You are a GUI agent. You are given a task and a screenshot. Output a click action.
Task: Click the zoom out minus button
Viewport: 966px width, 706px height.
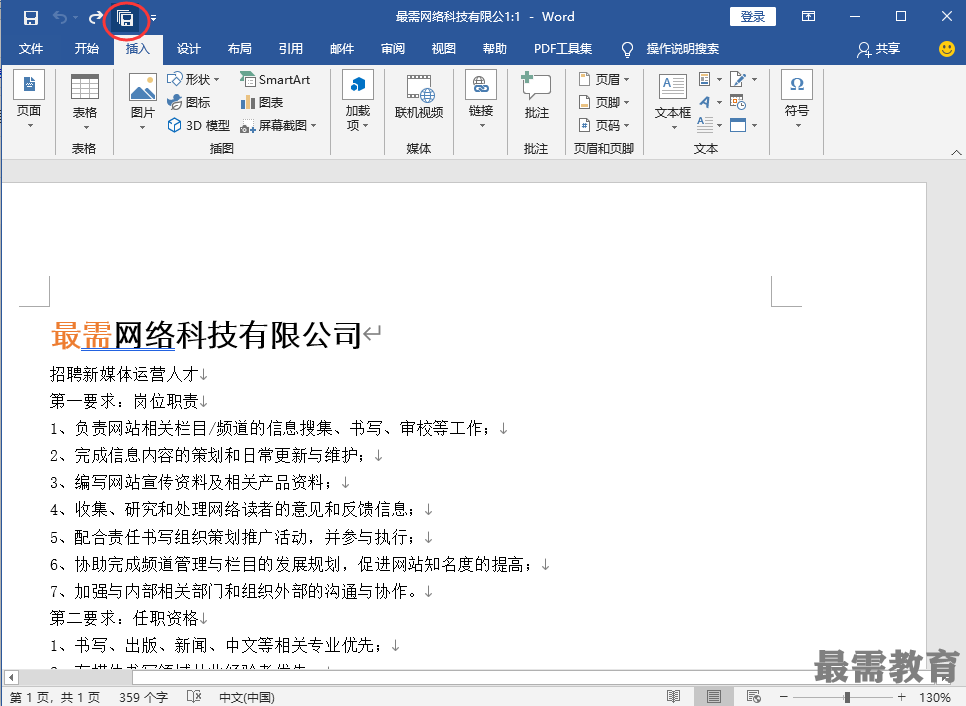pos(784,697)
